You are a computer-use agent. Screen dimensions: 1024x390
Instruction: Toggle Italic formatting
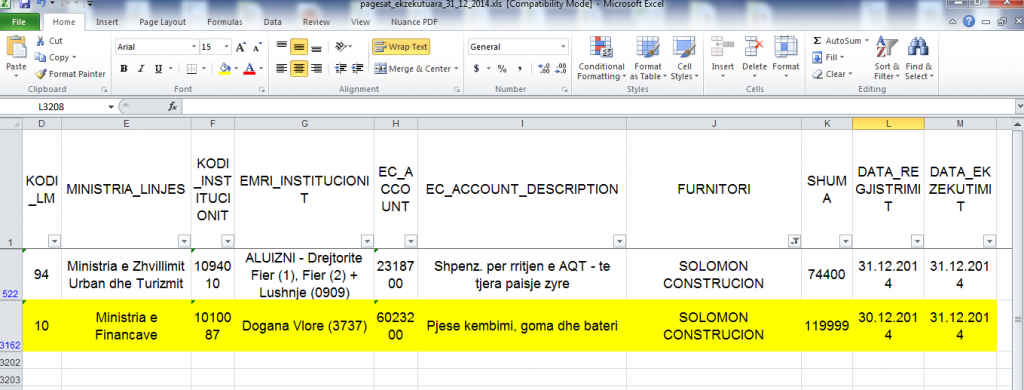click(x=140, y=69)
